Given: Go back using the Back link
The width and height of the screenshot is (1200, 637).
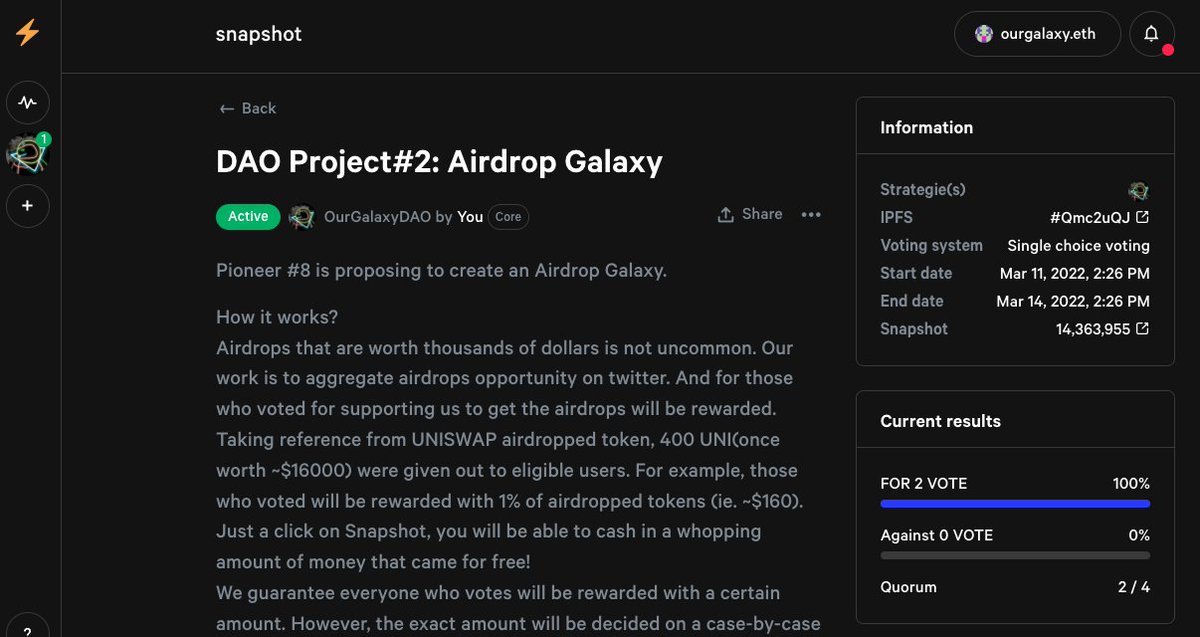Looking at the screenshot, I should pyautogui.click(x=248, y=108).
